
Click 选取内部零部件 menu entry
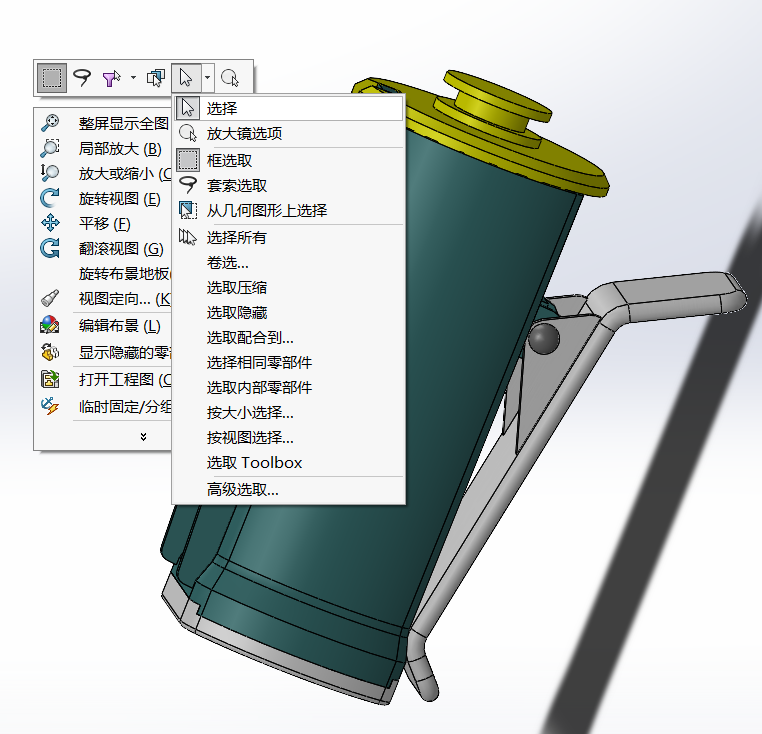click(x=290, y=387)
